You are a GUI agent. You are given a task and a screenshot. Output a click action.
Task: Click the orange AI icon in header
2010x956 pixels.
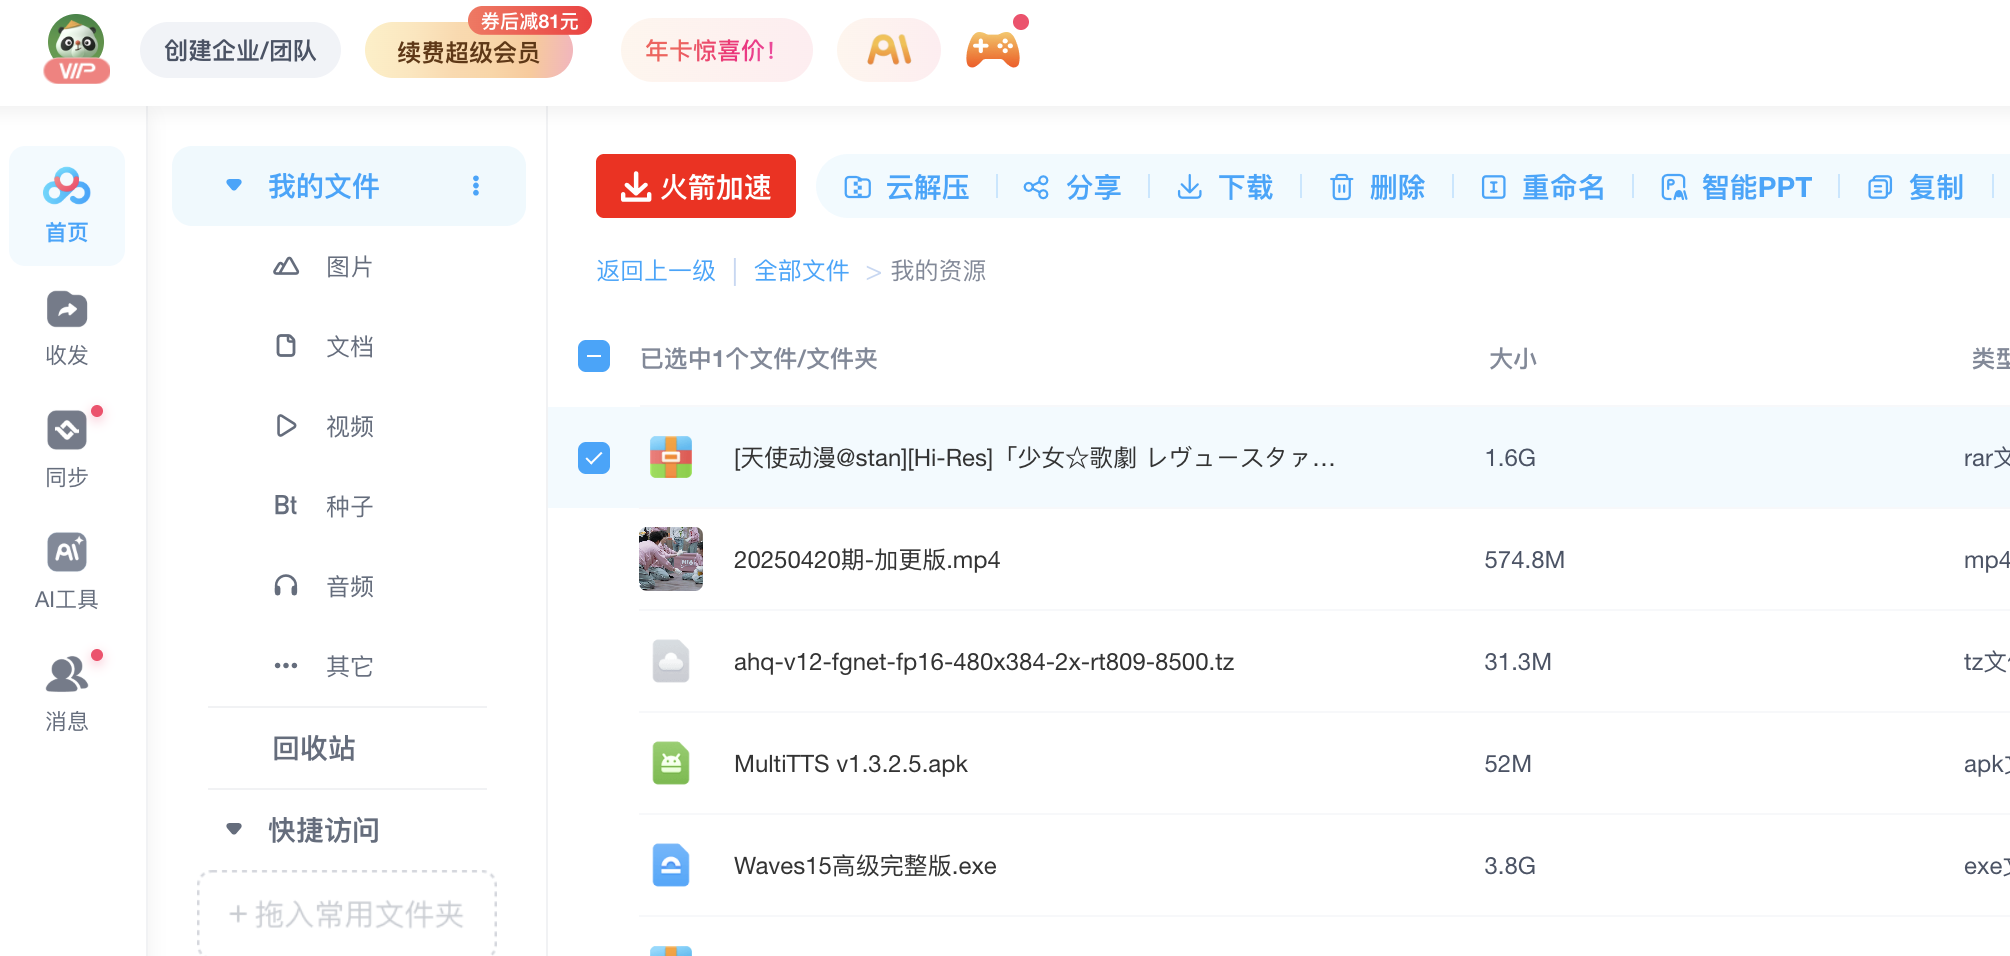point(889,50)
